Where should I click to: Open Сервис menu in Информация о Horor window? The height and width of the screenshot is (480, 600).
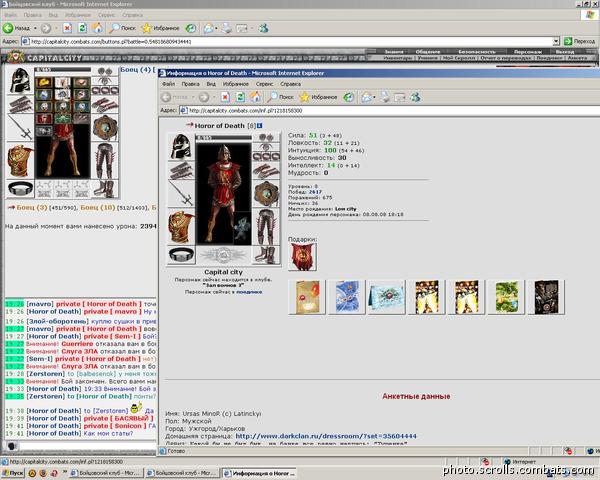(x=264, y=84)
